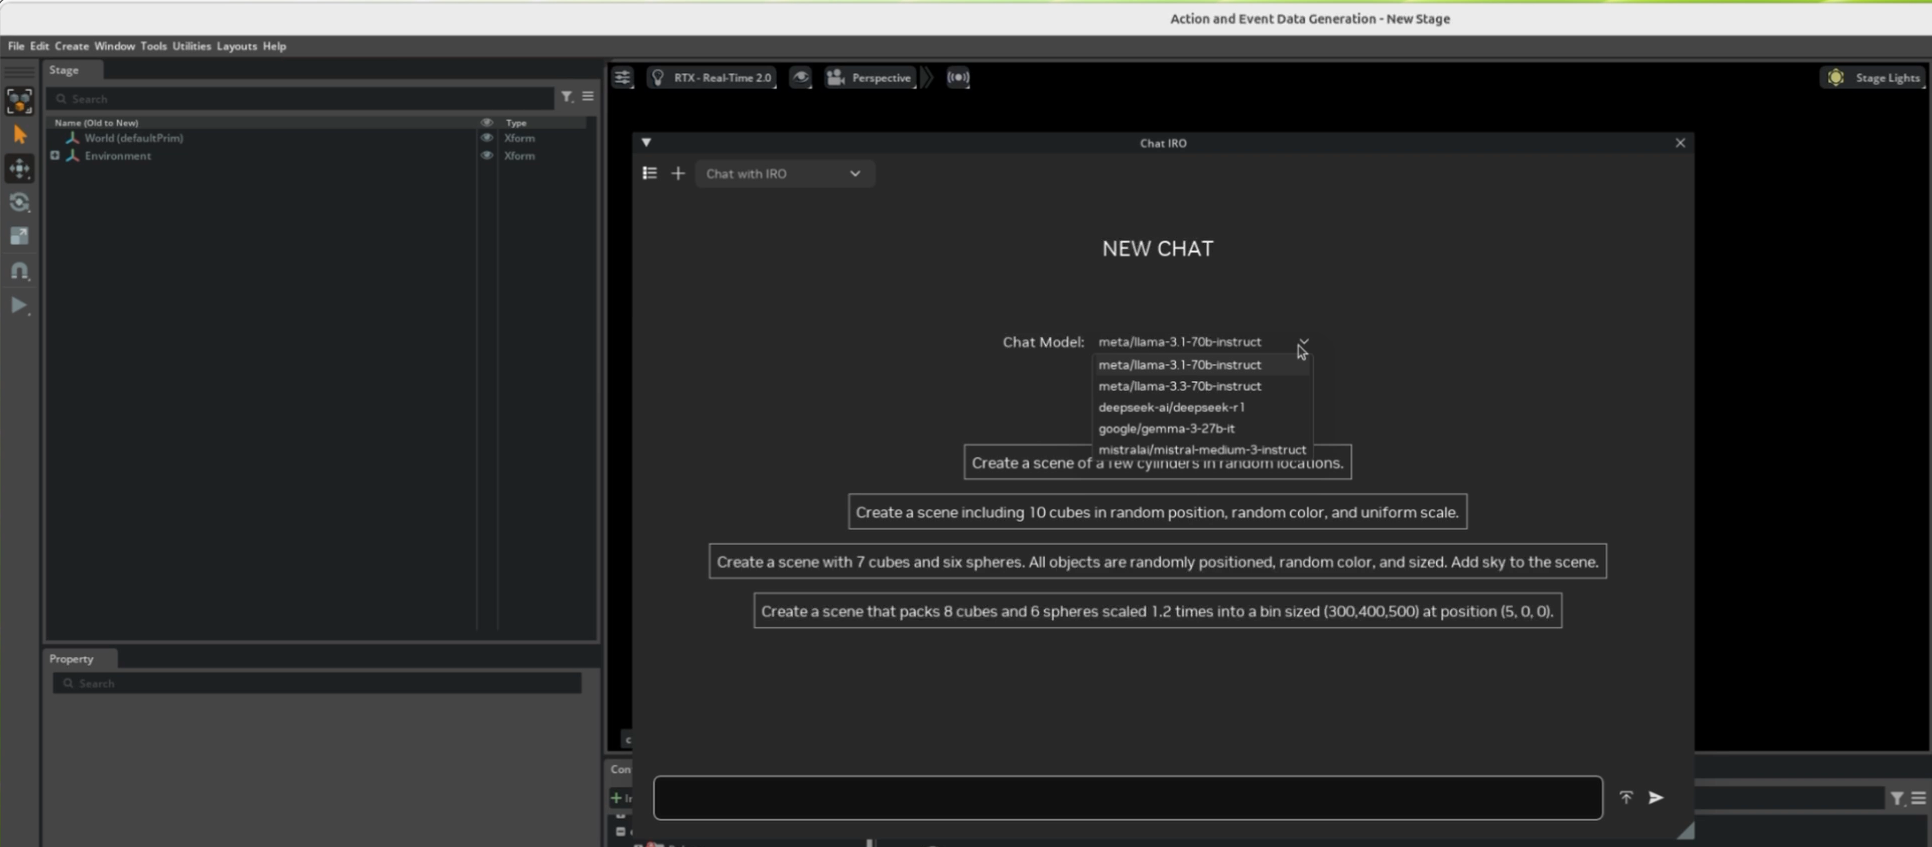Open the bottom-right panel filter icon

point(1897,798)
